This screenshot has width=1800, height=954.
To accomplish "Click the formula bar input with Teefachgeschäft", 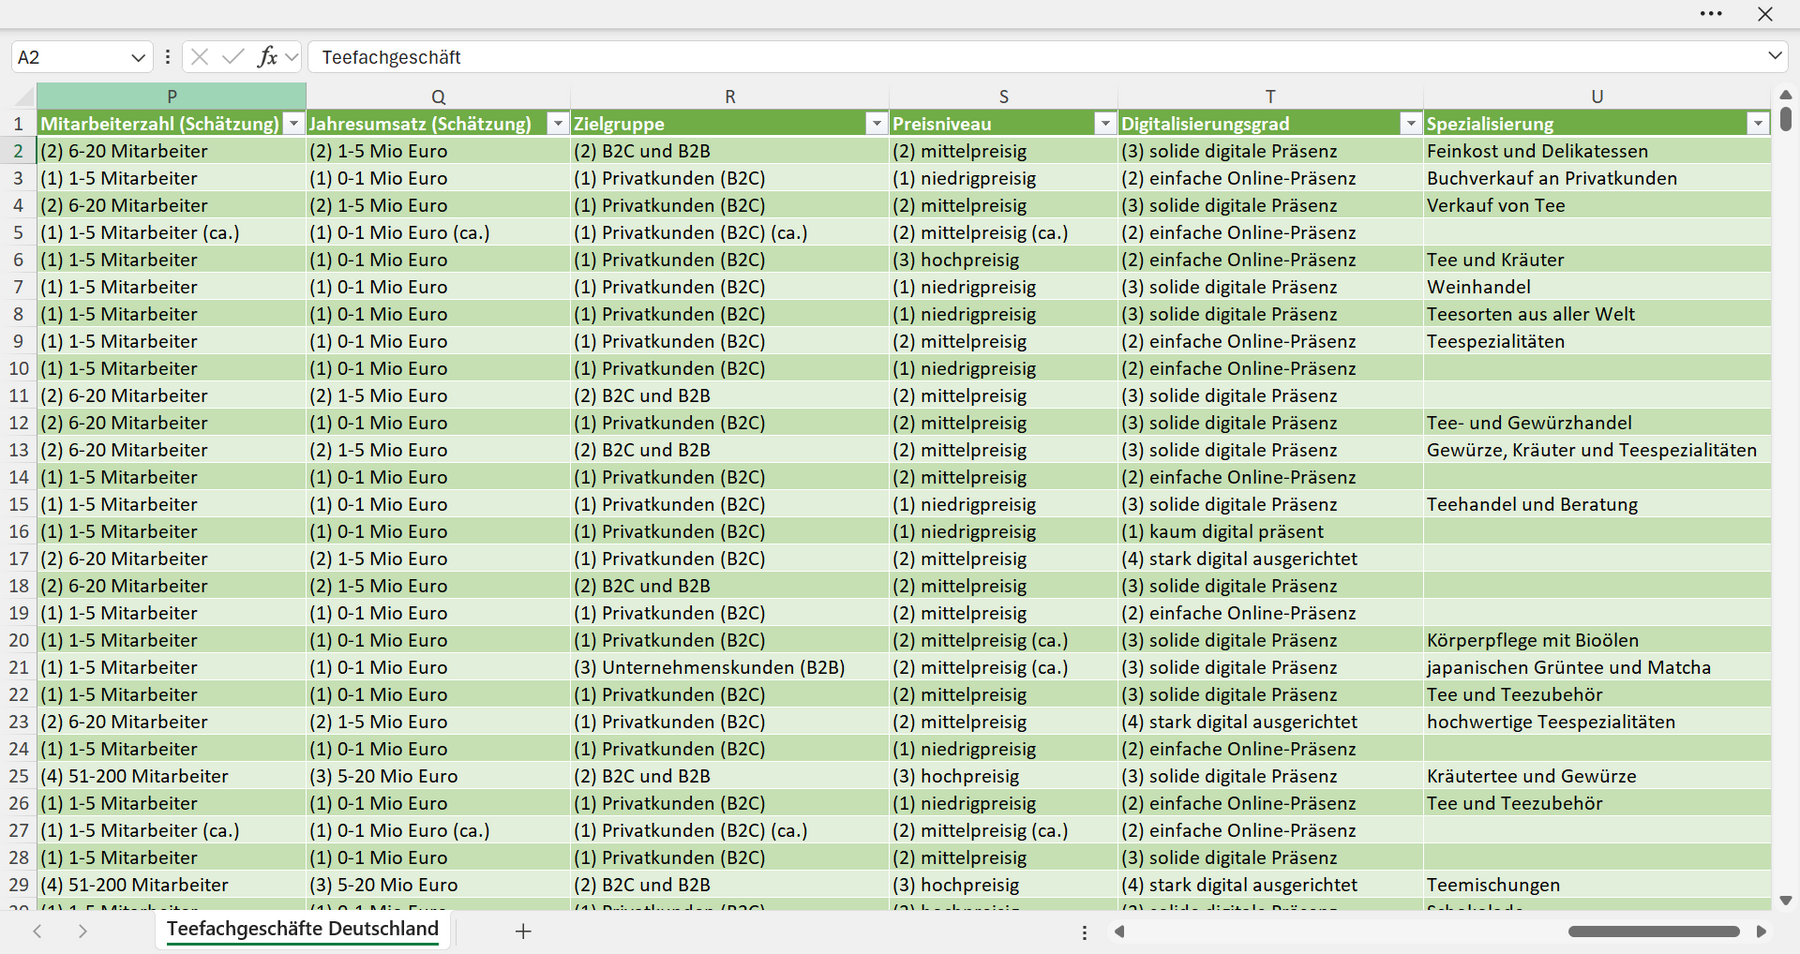I will pyautogui.click(x=1035, y=57).
